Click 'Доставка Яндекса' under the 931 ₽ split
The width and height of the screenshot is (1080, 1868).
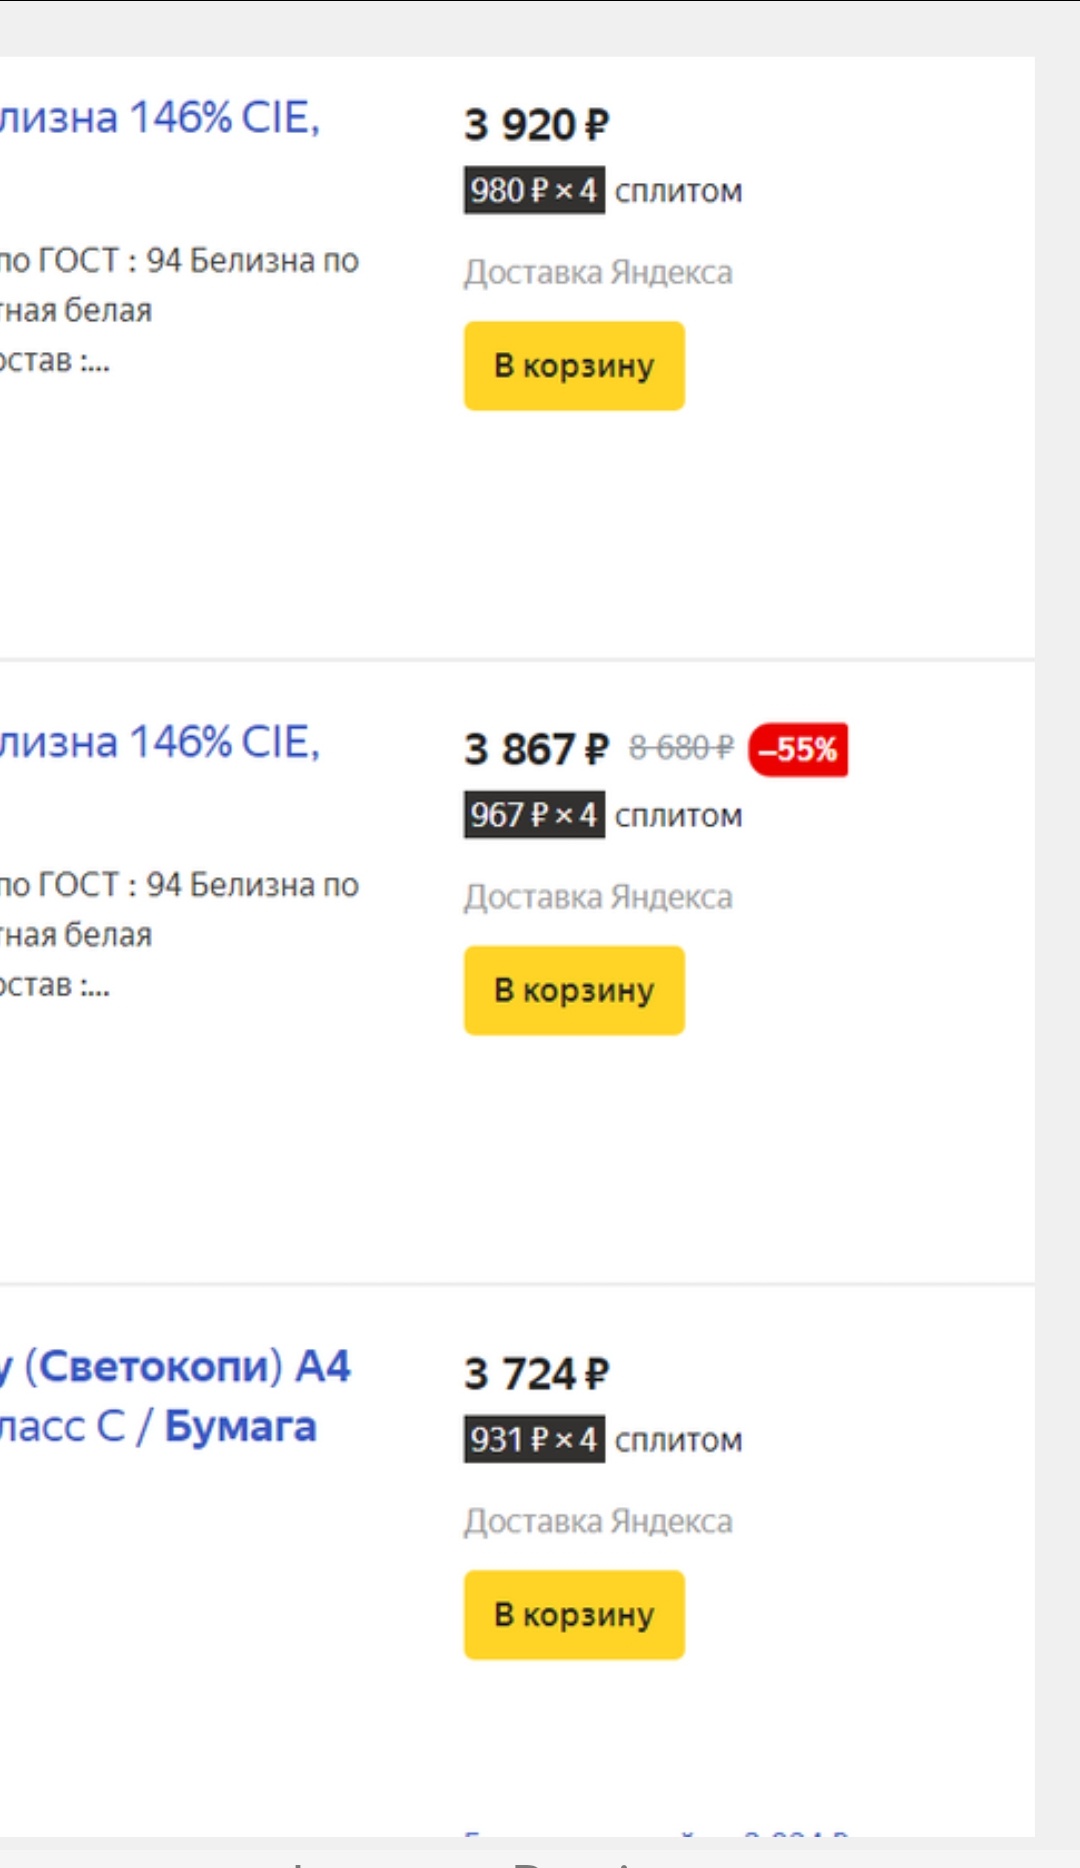coord(598,1521)
